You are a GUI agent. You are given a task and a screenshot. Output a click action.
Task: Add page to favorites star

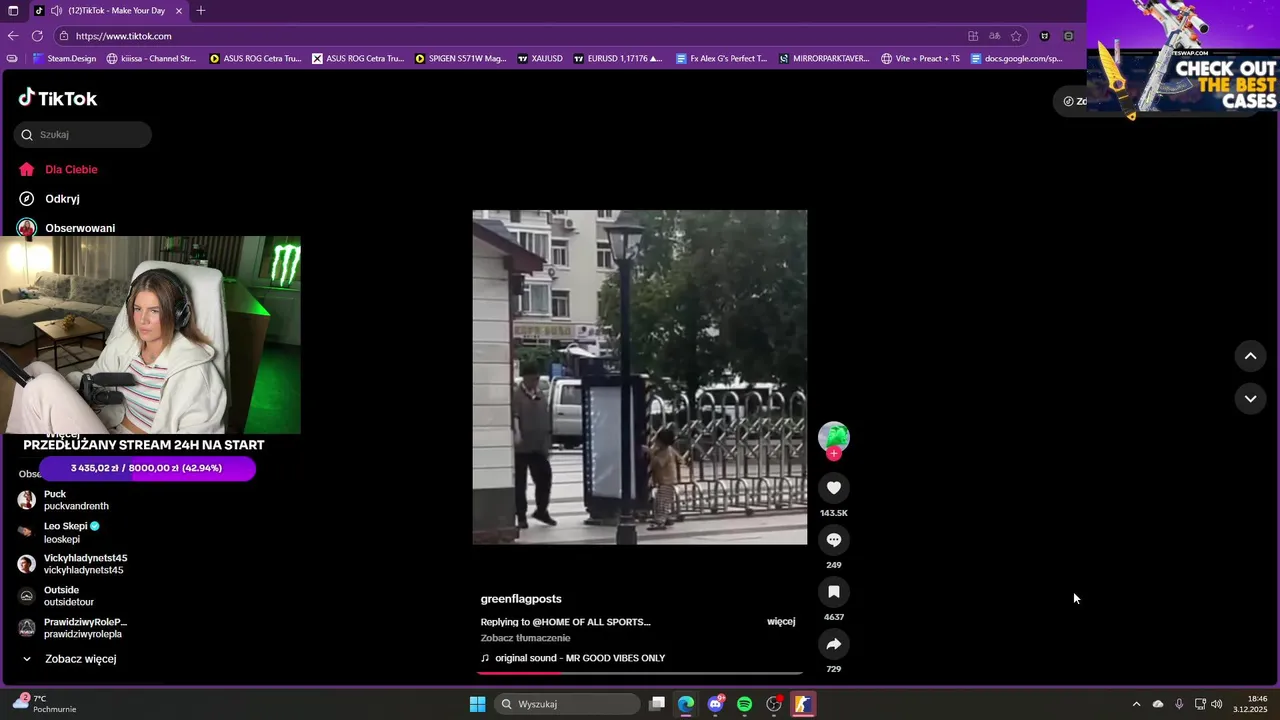[1016, 36]
